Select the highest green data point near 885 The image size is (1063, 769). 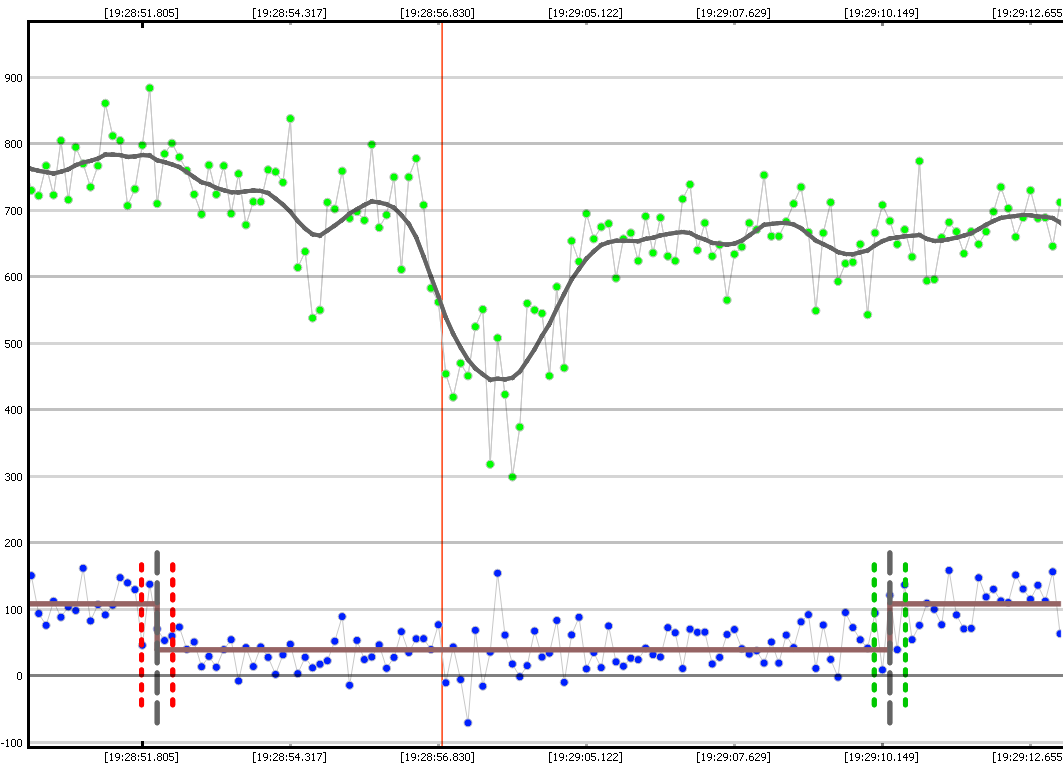coord(149,88)
